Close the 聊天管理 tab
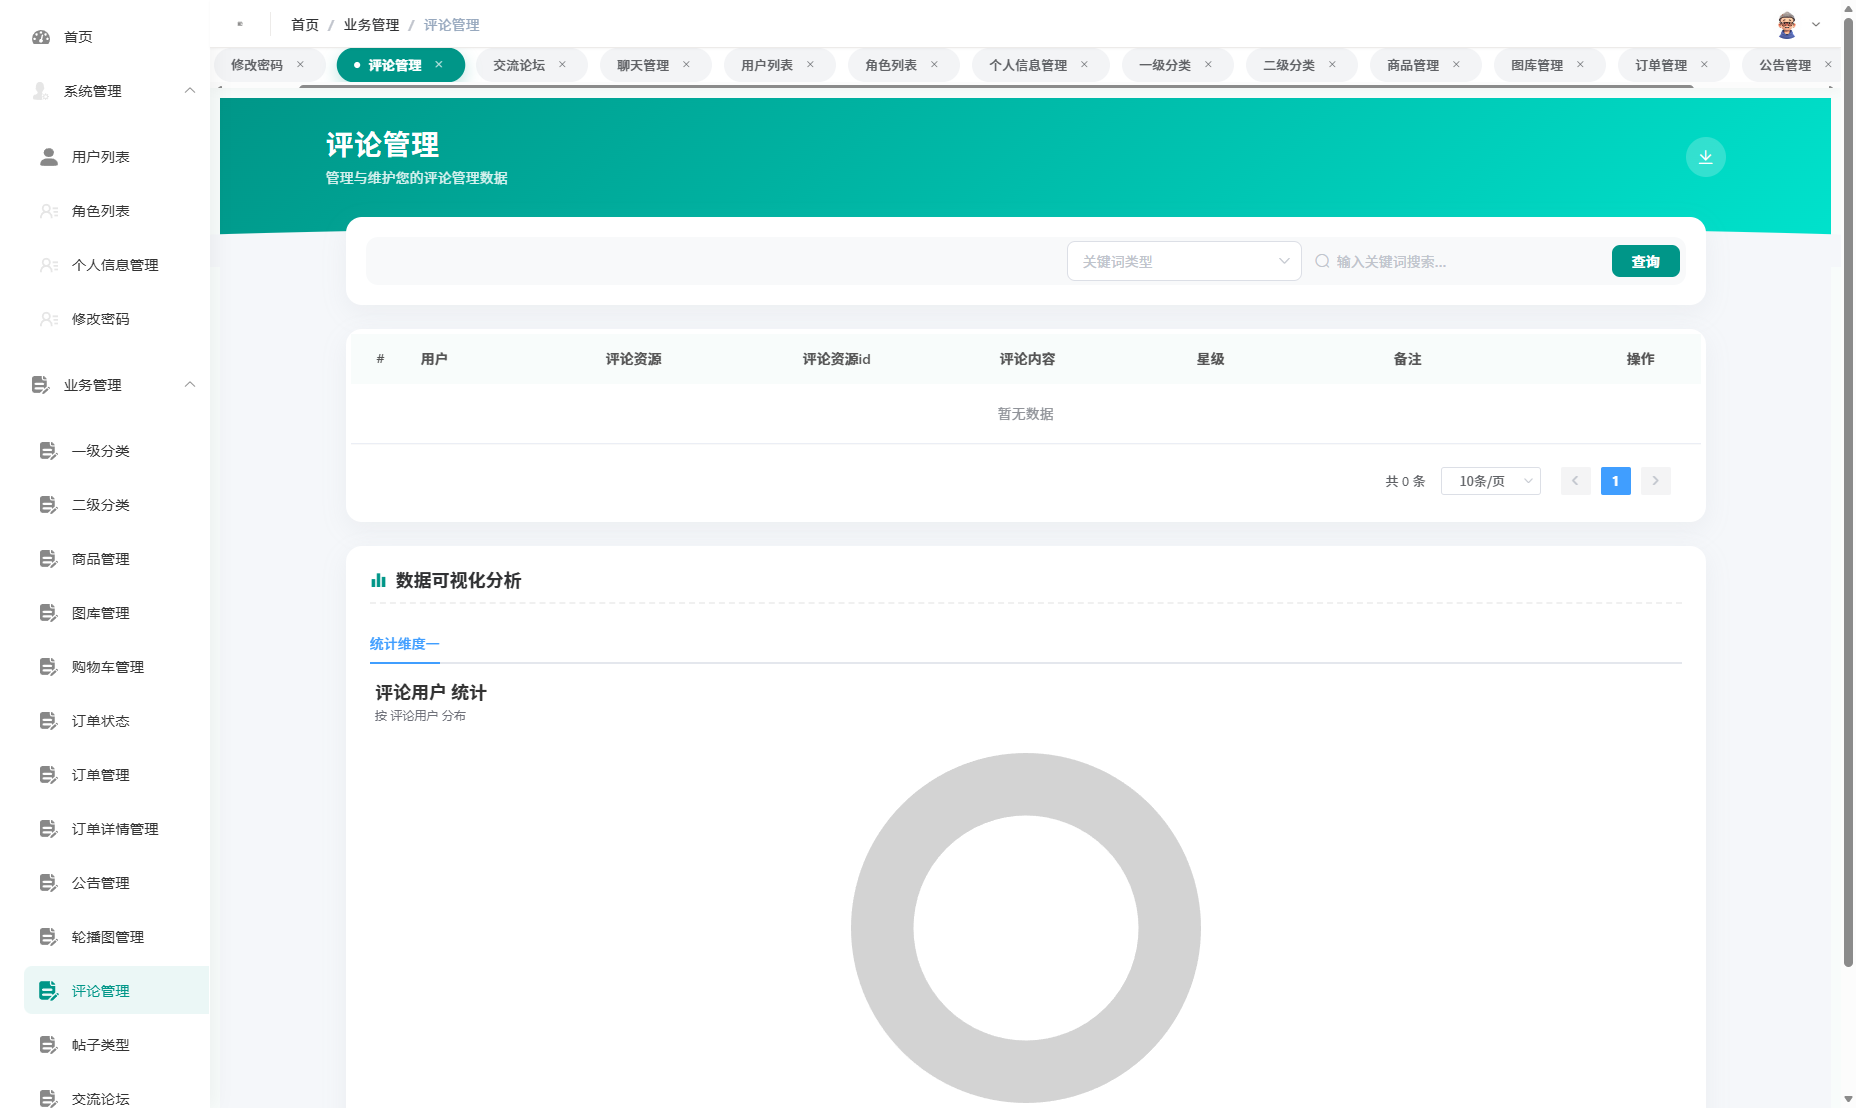Viewport: 1856px width, 1108px height. (x=687, y=64)
